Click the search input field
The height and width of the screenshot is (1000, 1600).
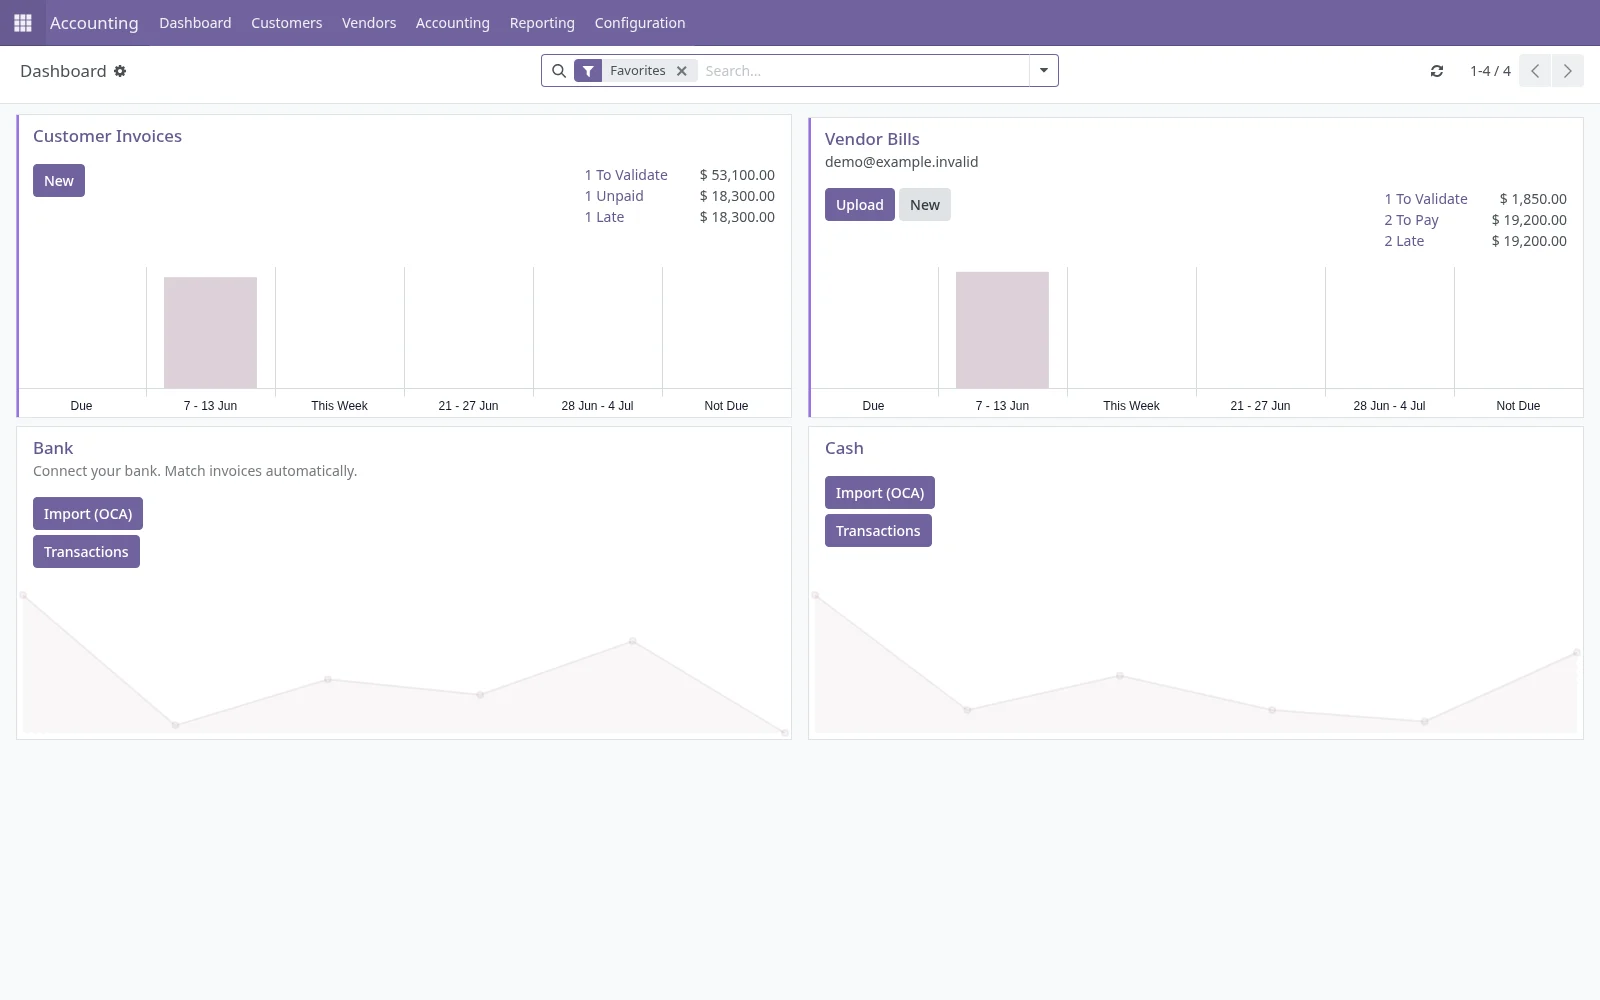click(x=864, y=71)
